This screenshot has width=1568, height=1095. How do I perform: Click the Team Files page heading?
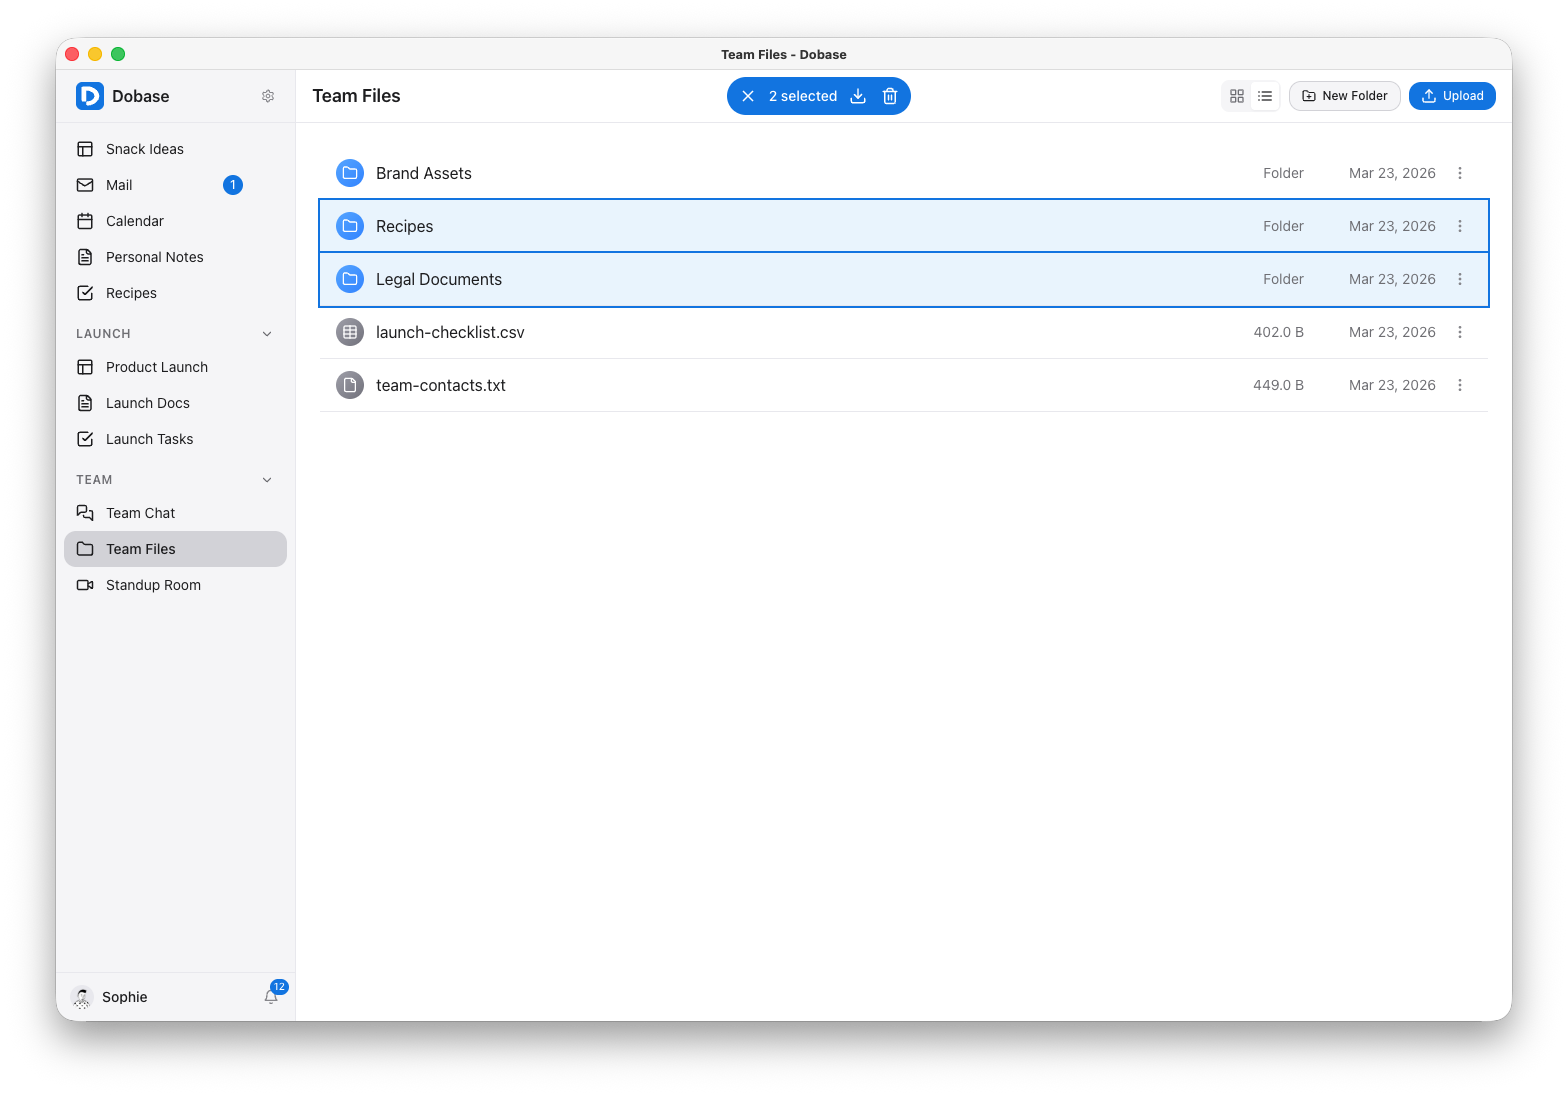(356, 96)
